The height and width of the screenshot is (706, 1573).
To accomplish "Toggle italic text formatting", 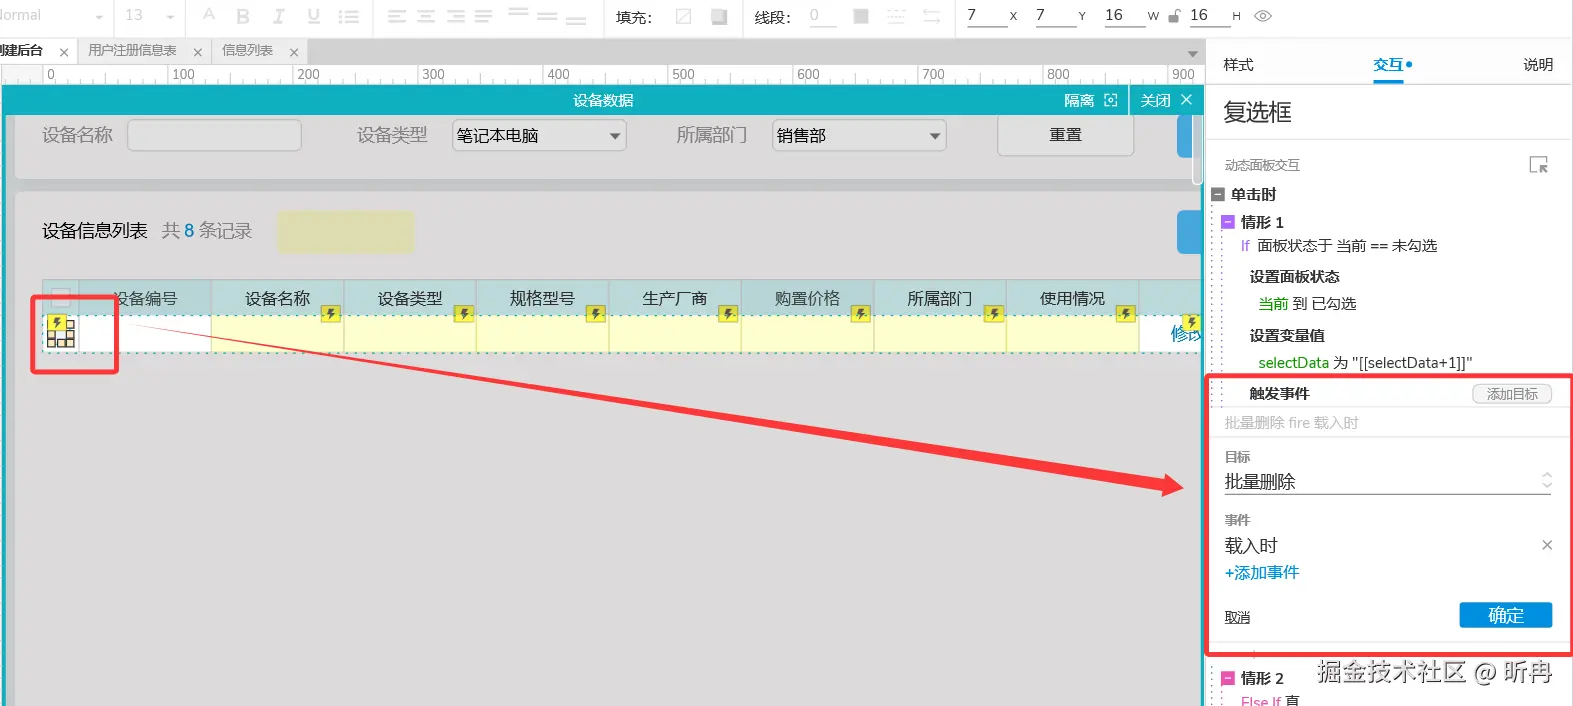I will (278, 16).
